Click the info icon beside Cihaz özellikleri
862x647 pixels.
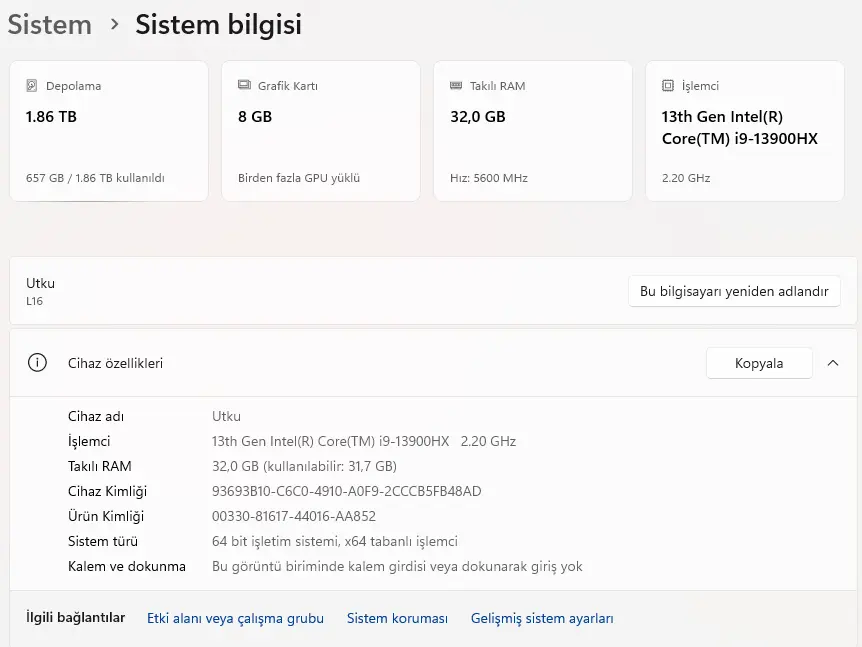click(x=37, y=363)
